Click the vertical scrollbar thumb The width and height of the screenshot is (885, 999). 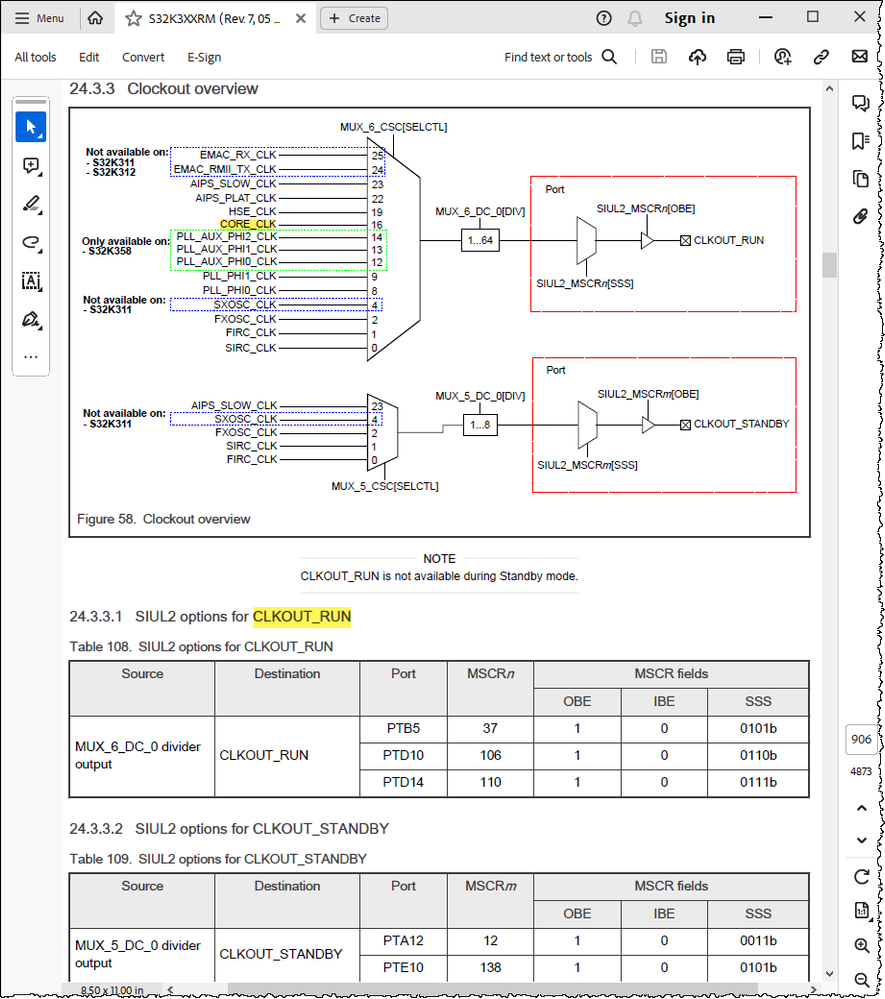[x=829, y=265]
